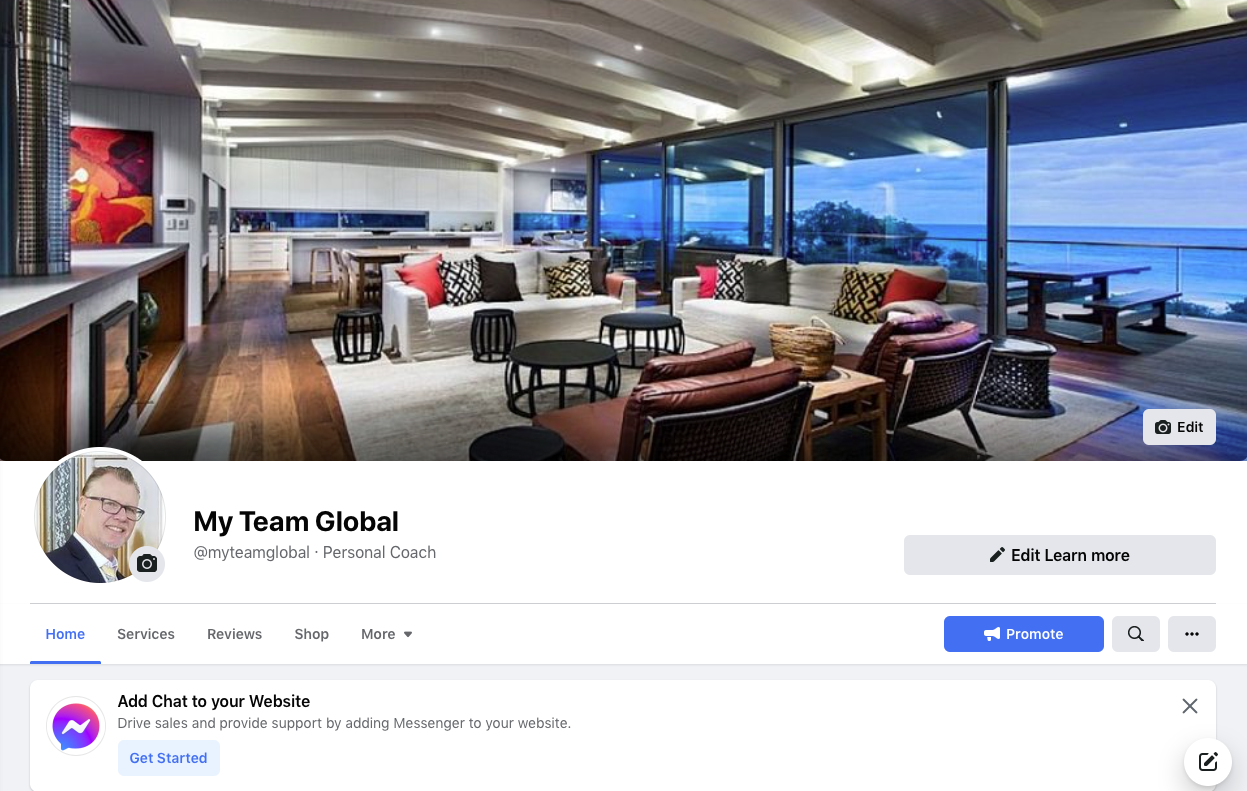The width and height of the screenshot is (1247, 791).
Task: Switch to the Services tab
Action: coord(146,634)
